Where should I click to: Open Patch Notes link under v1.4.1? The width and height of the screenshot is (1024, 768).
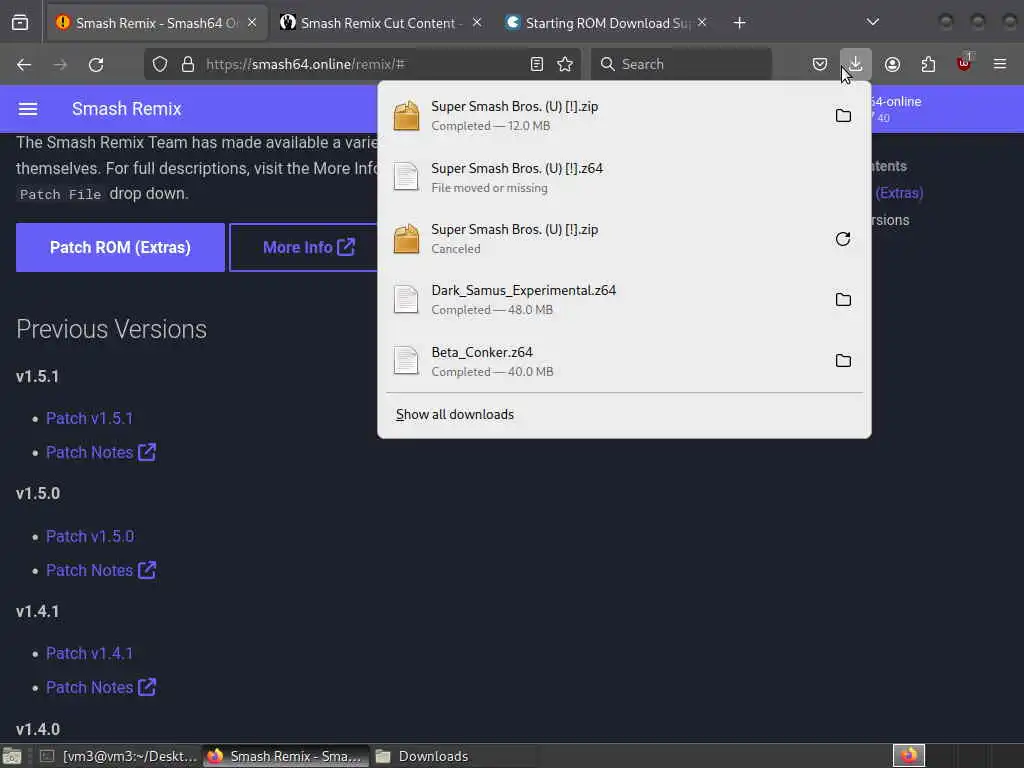(x=101, y=687)
